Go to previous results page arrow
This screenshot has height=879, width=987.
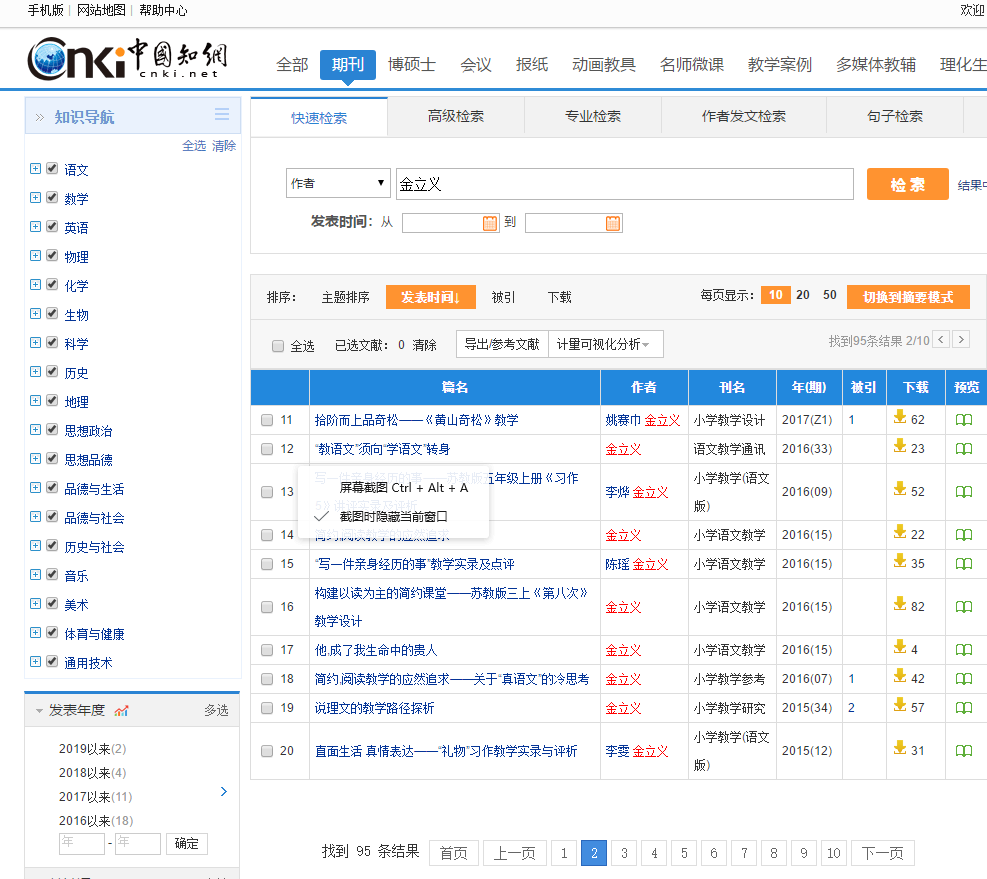941,339
